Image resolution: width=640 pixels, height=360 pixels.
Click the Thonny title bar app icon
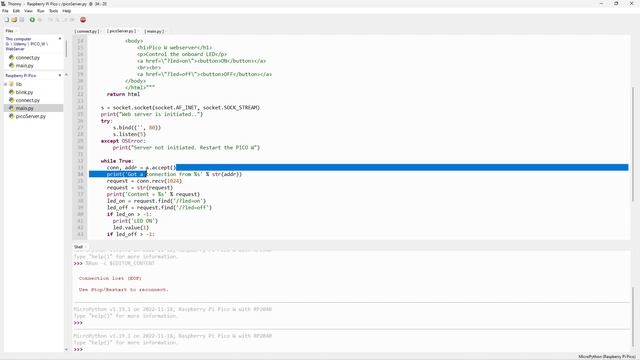point(3,4)
